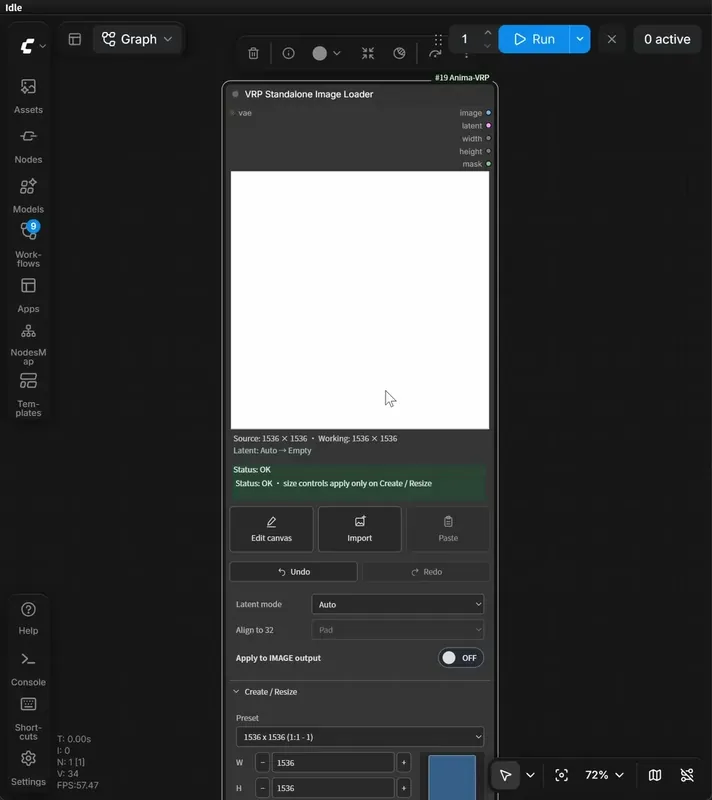Open the NodesMap panel
Viewport: 712px width, 800px height.
pyautogui.click(x=28, y=344)
